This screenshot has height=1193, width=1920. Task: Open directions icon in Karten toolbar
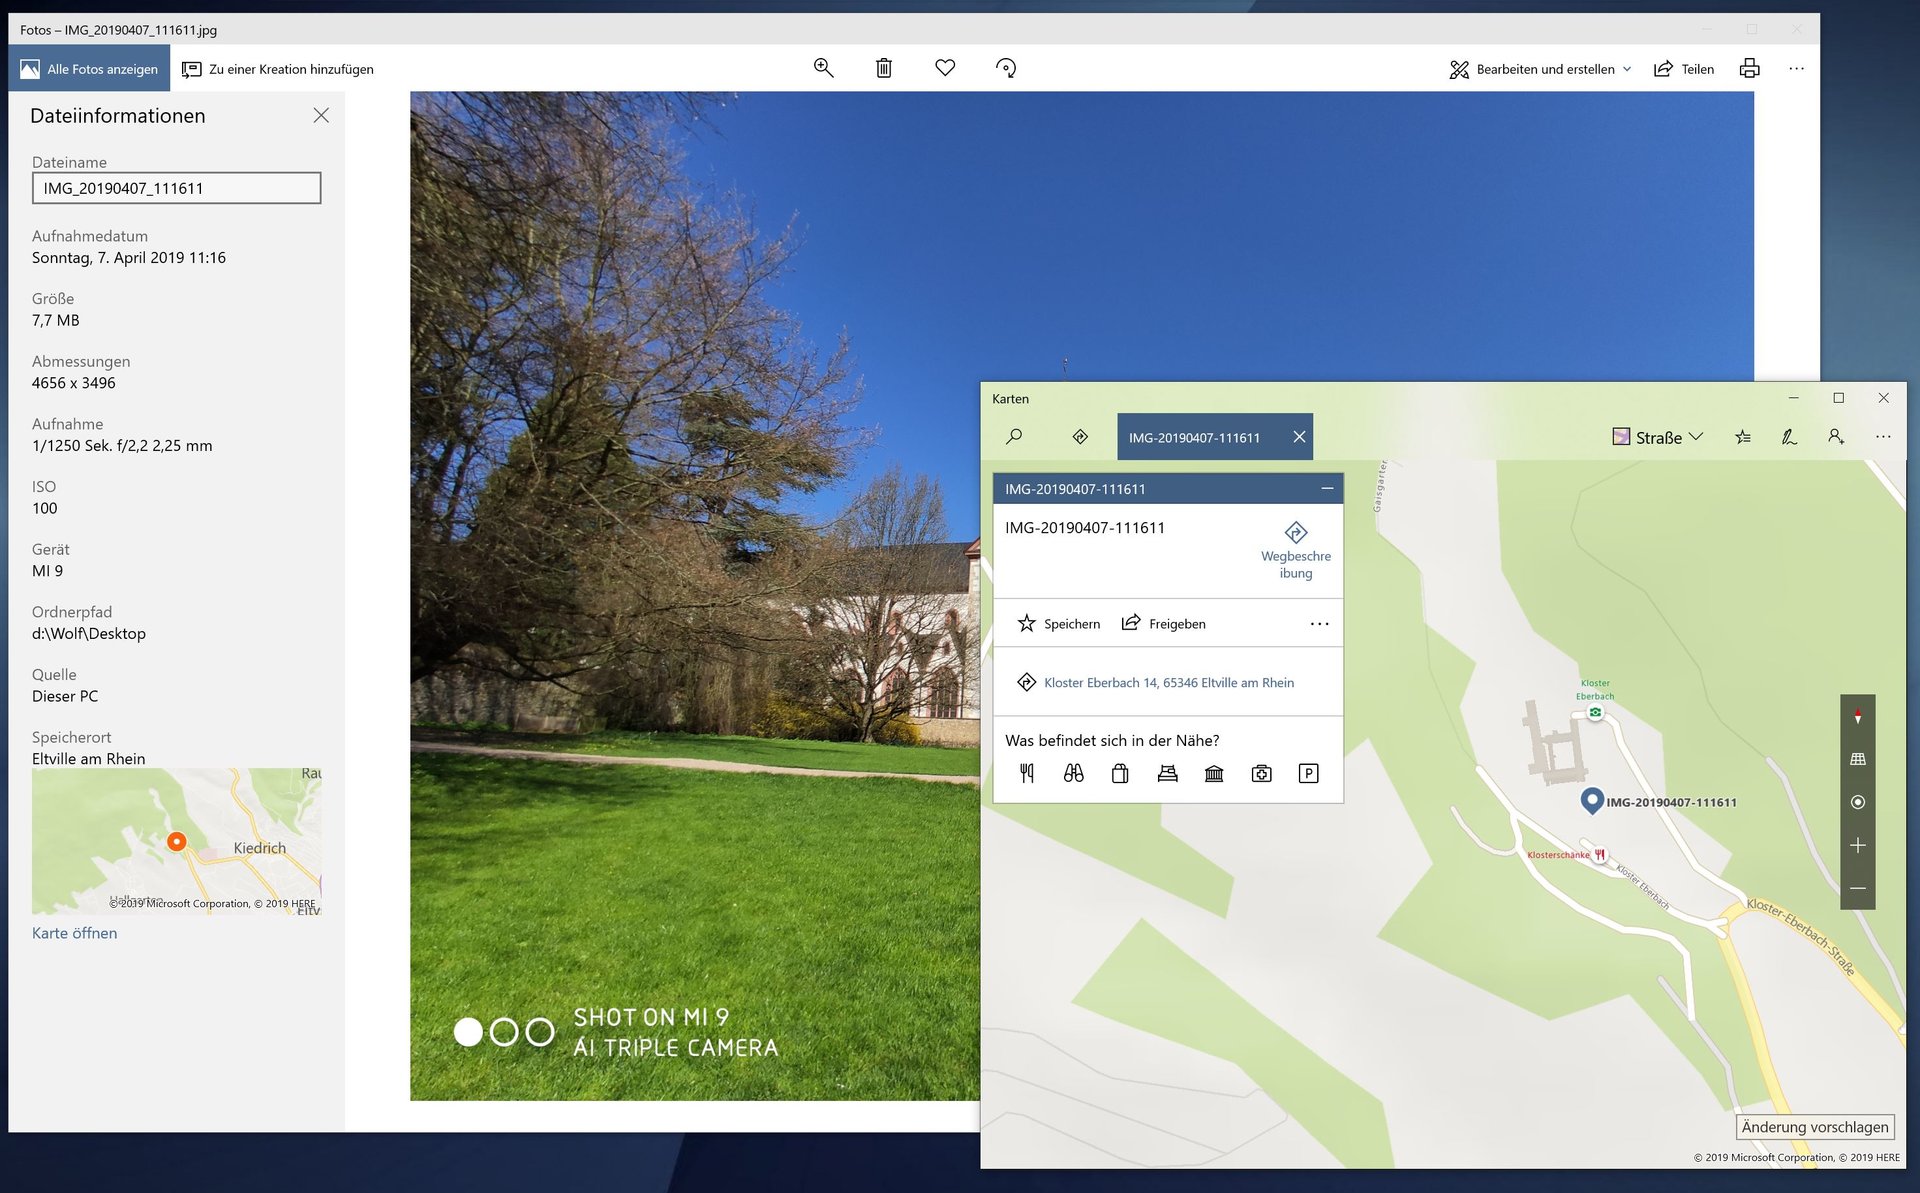(x=1080, y=436)
